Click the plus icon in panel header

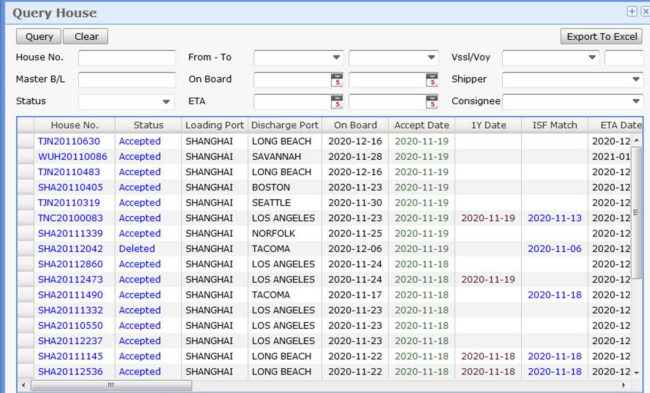point(632,12)
